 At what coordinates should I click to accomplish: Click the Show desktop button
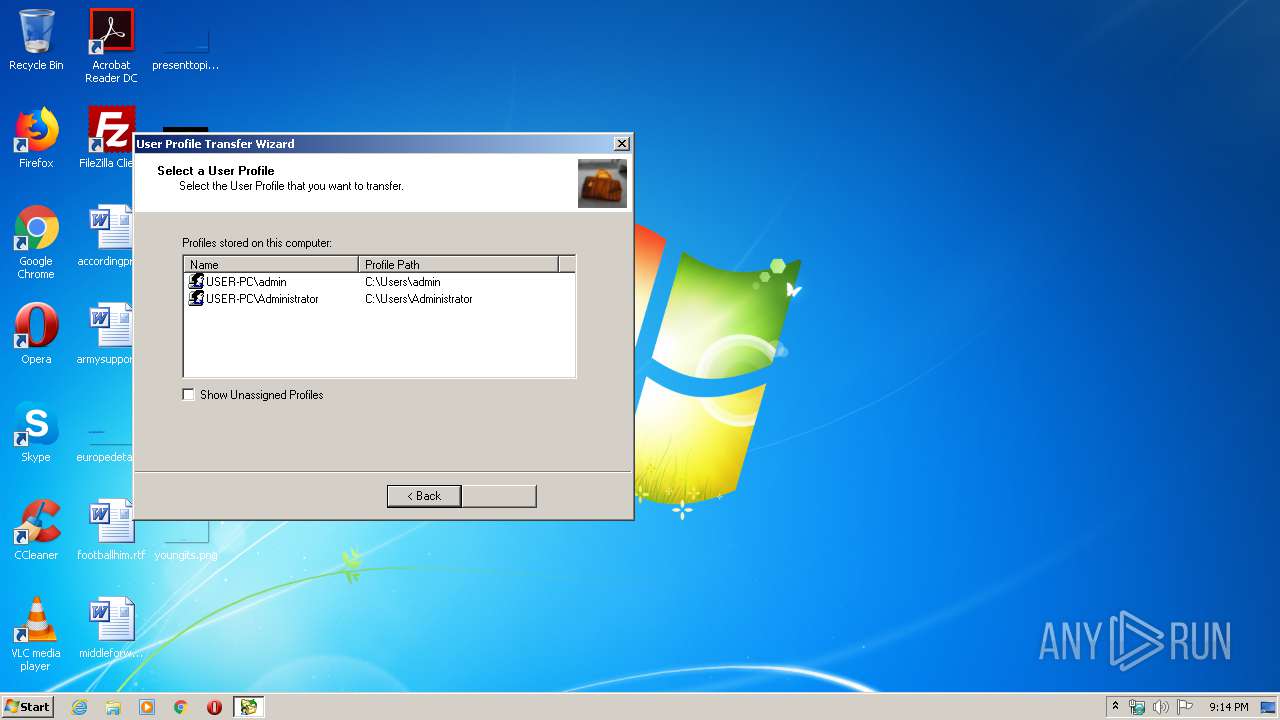point(1270,707)
